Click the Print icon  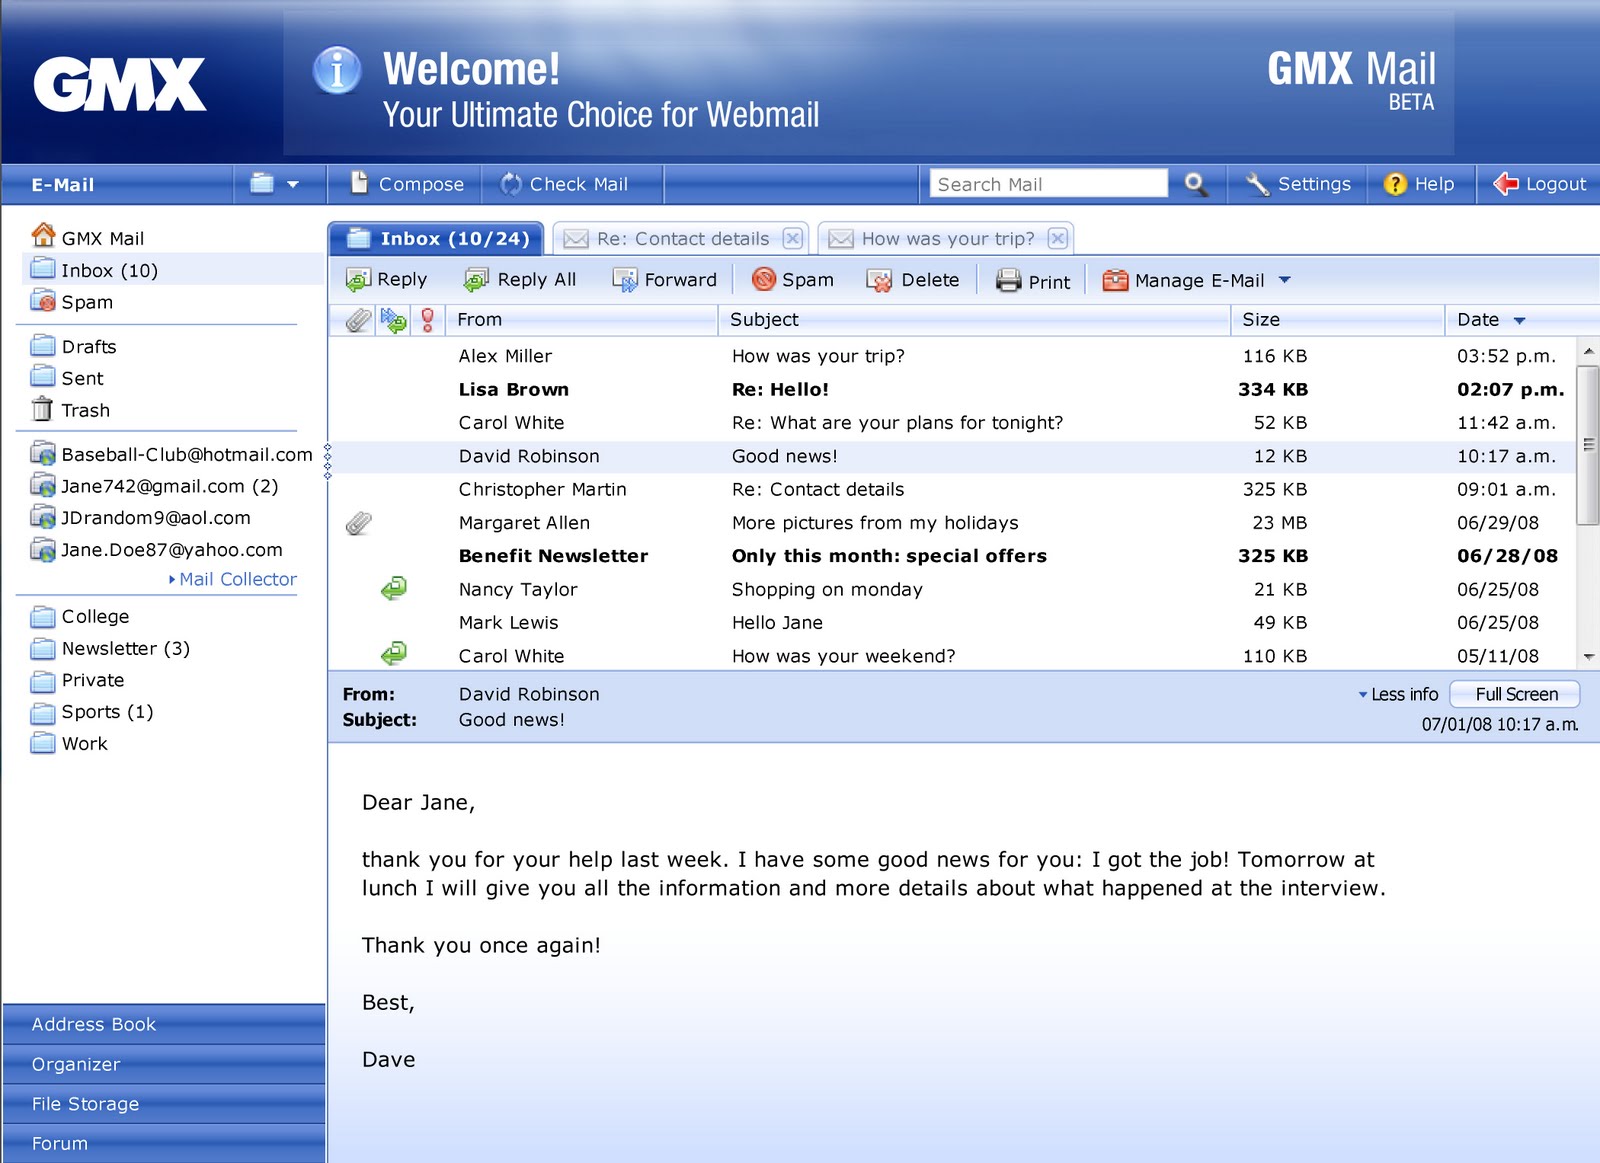(x=1009, y=280)
